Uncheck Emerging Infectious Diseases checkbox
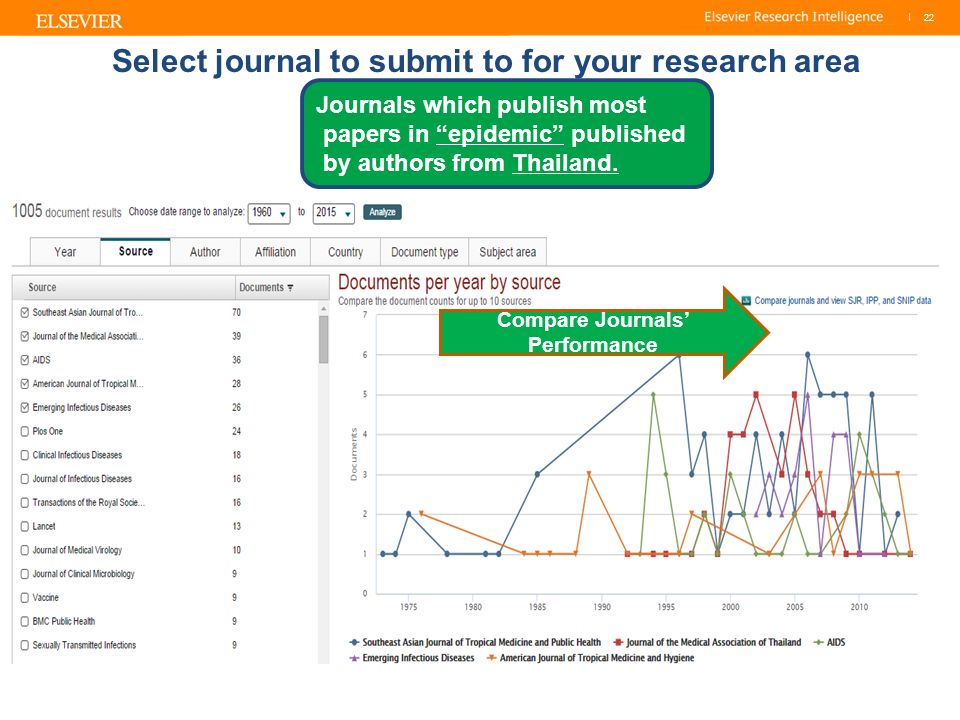Screen dimensions: 960x720 point(24,407)
